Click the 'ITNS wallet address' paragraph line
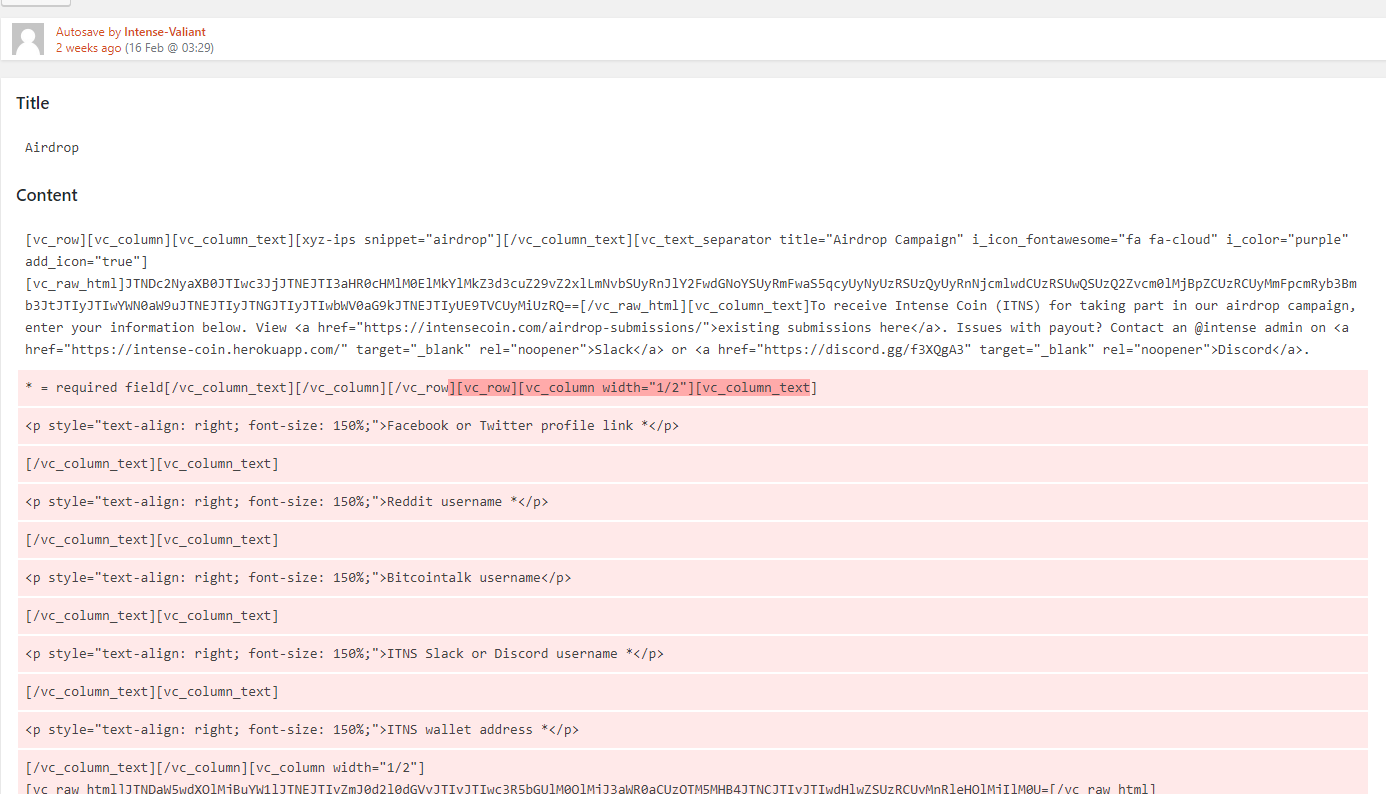 point(692,730)
